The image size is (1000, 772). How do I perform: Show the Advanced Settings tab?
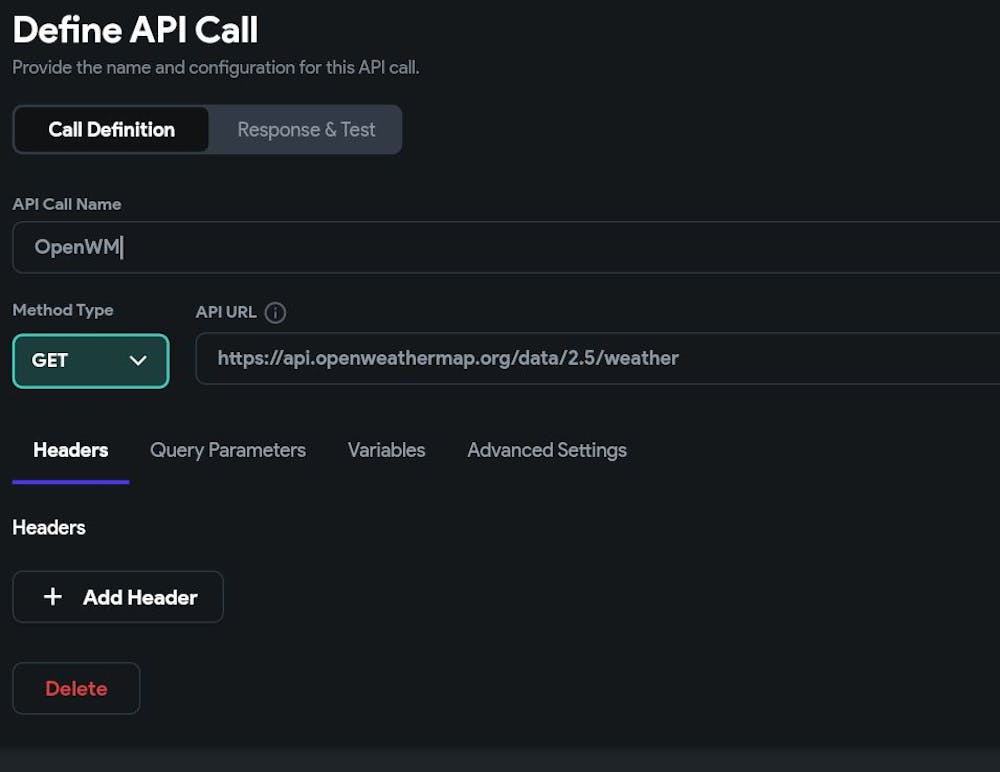(547, 450)
